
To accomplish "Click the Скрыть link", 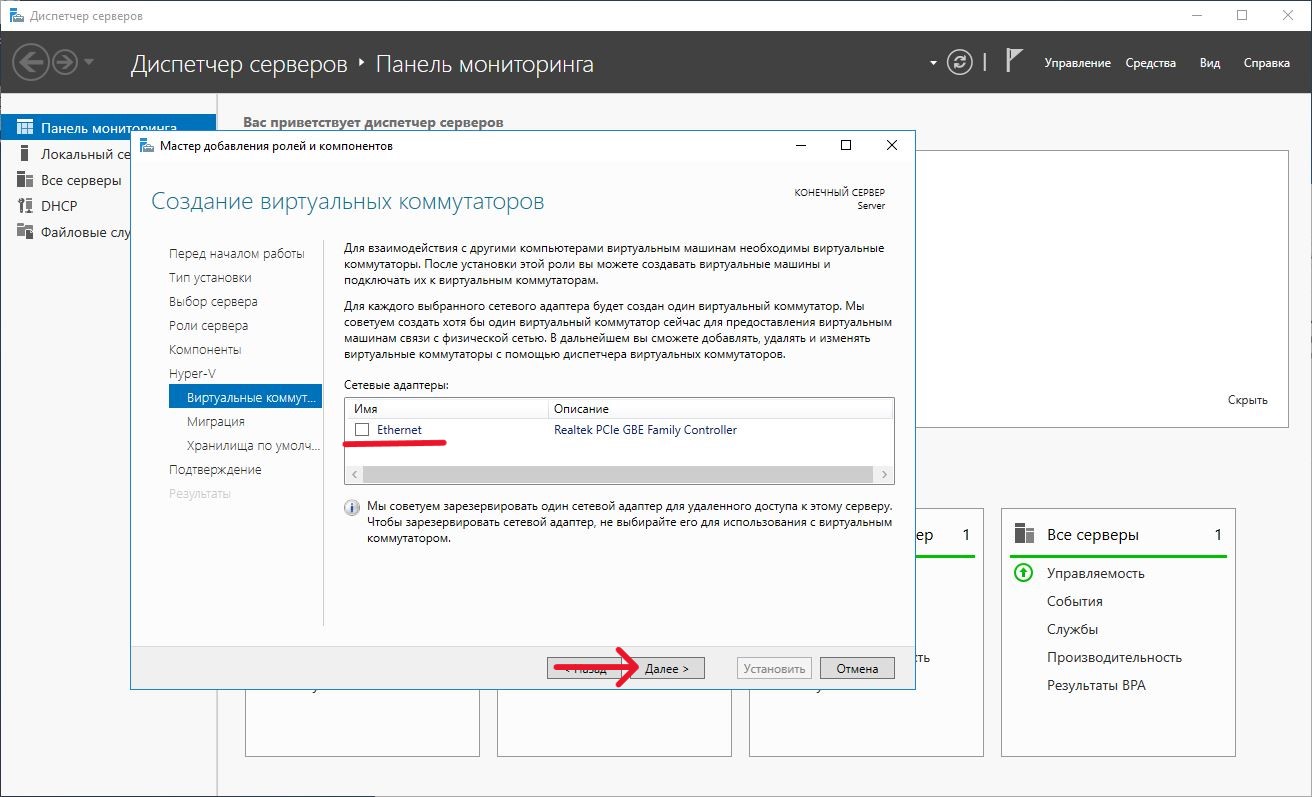I will click(x=1247, y=400).
